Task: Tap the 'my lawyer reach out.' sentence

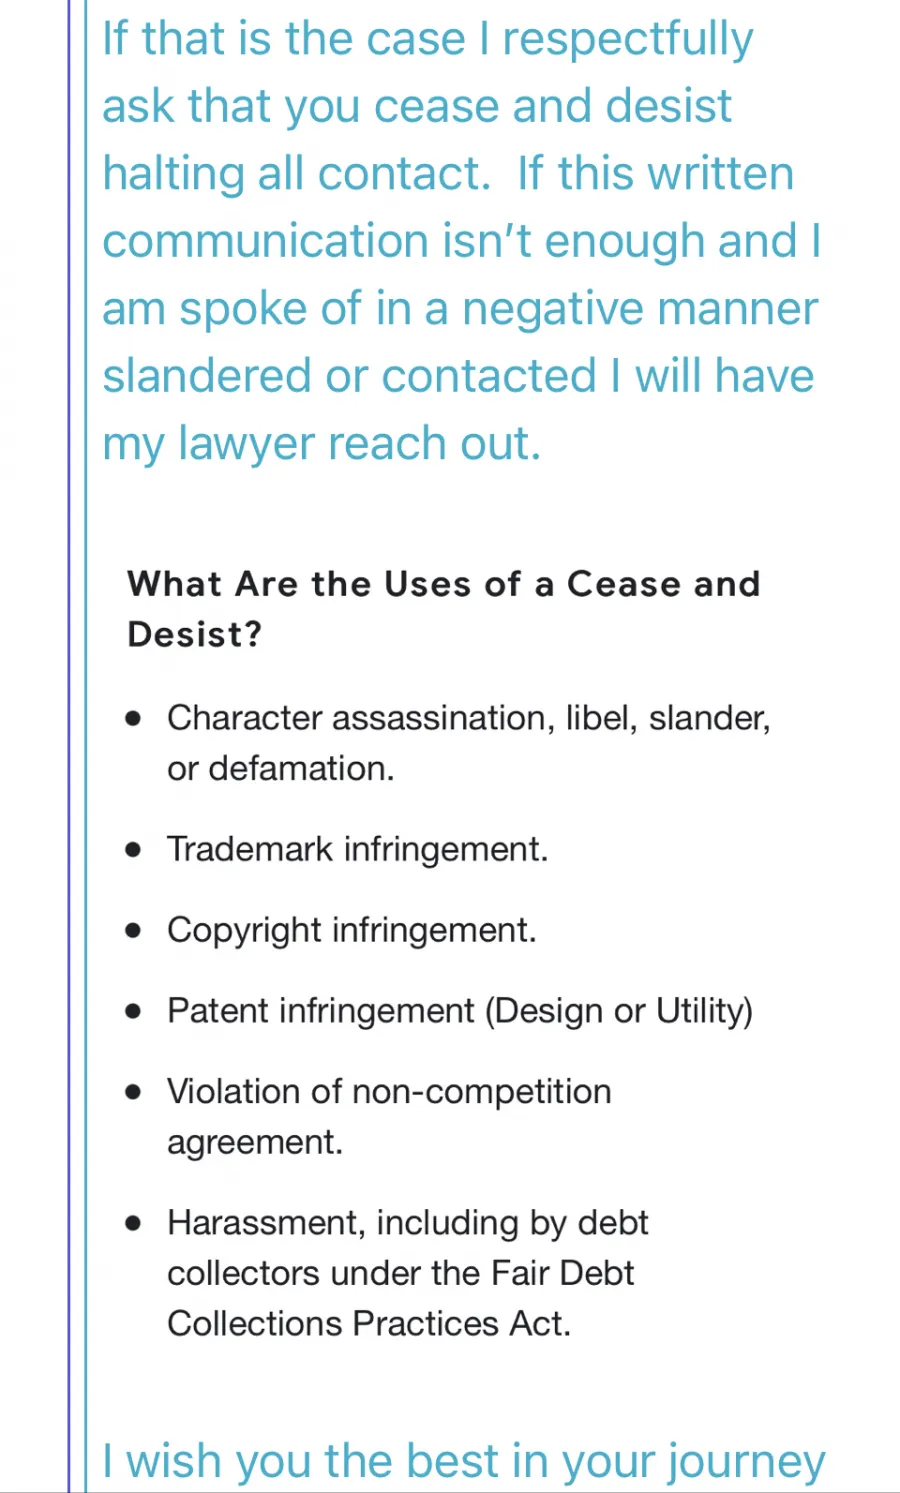Action: pos(321,444)
